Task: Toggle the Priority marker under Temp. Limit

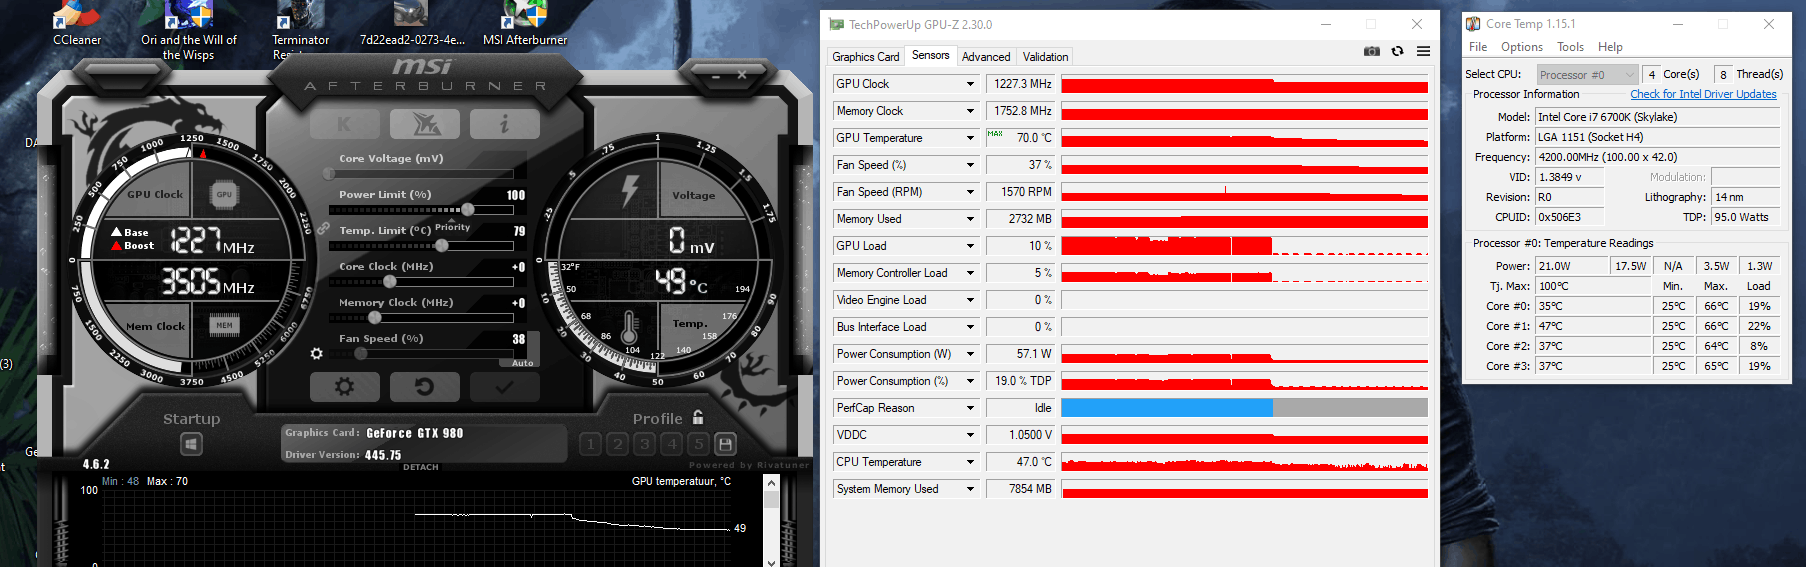Action: [x=452, y=227]
